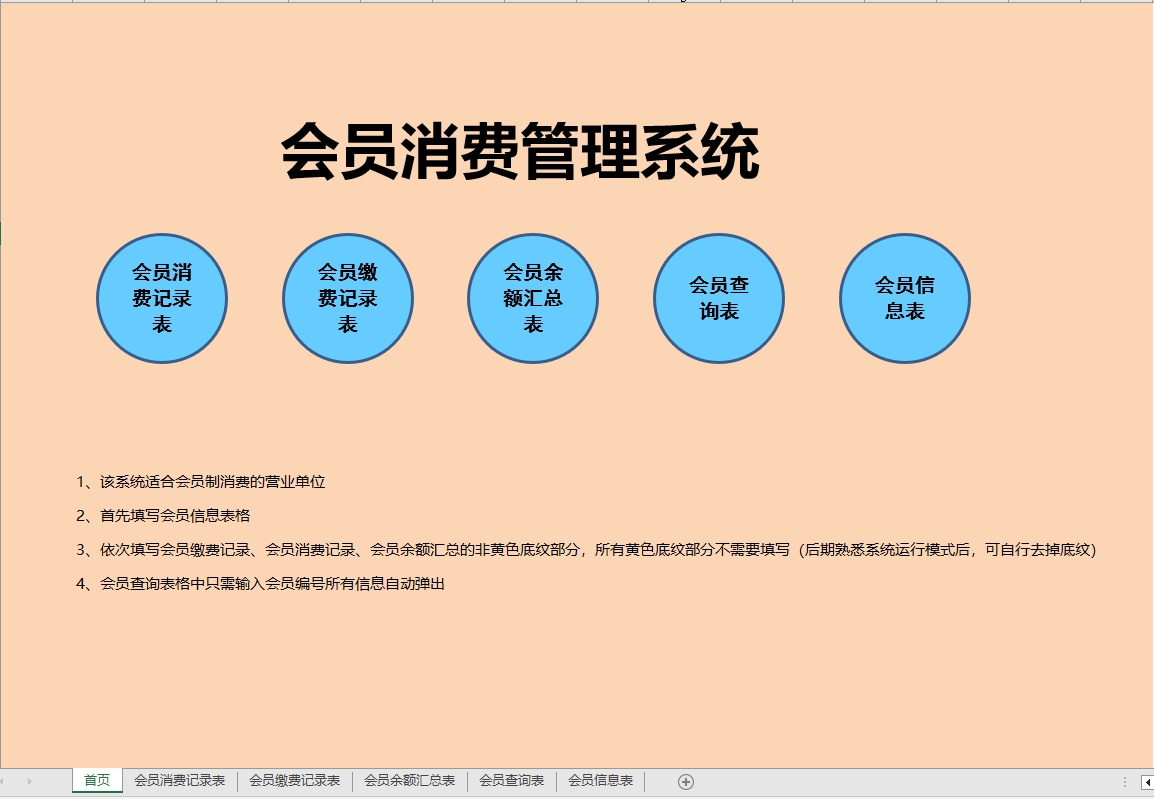Screen dimensions: 1154x799
Task: Go to 会员余额汇总表 sheet tab
Action: (410, 781)
